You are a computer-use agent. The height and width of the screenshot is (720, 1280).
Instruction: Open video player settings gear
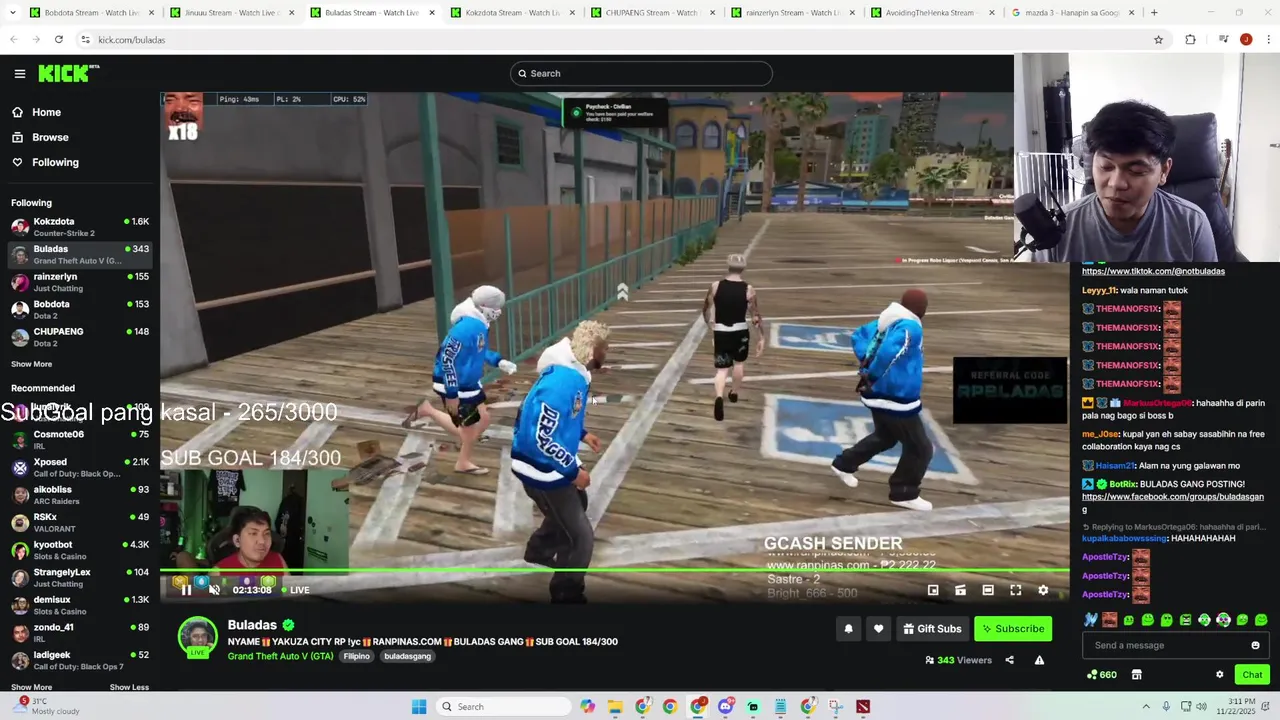click(x=1043, y=590)
